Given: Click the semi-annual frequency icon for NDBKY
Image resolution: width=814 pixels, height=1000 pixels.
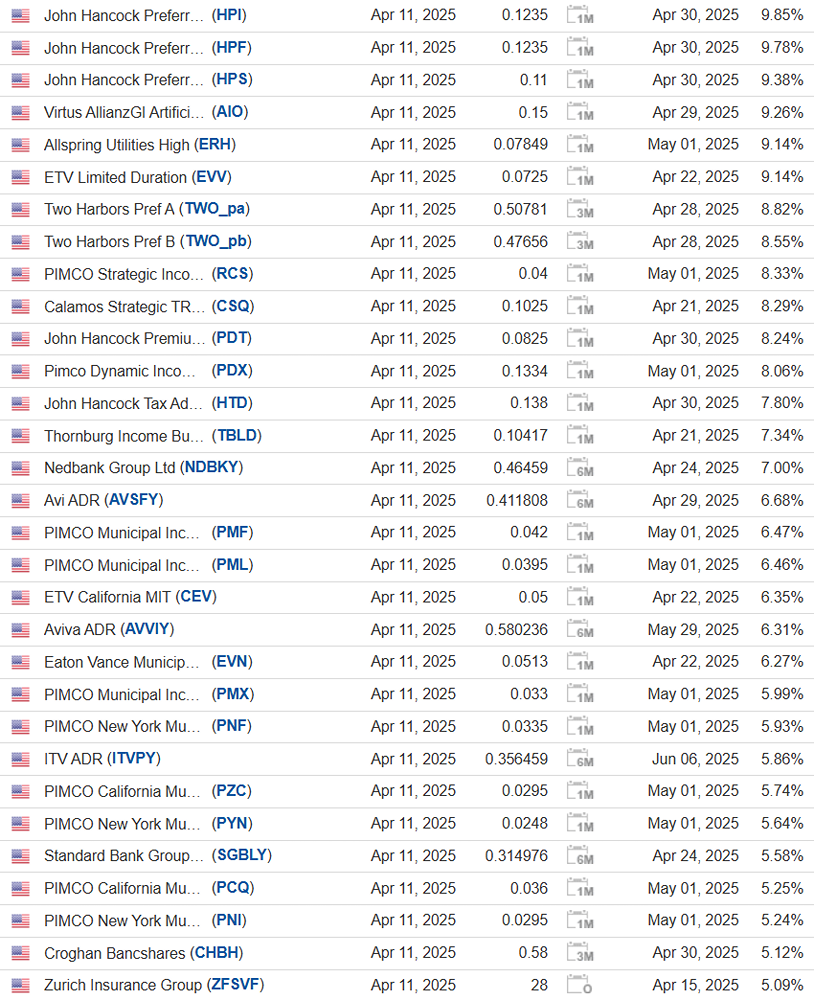Looking at the screenshot, I should pyautogui.click(x=580, y=468).
